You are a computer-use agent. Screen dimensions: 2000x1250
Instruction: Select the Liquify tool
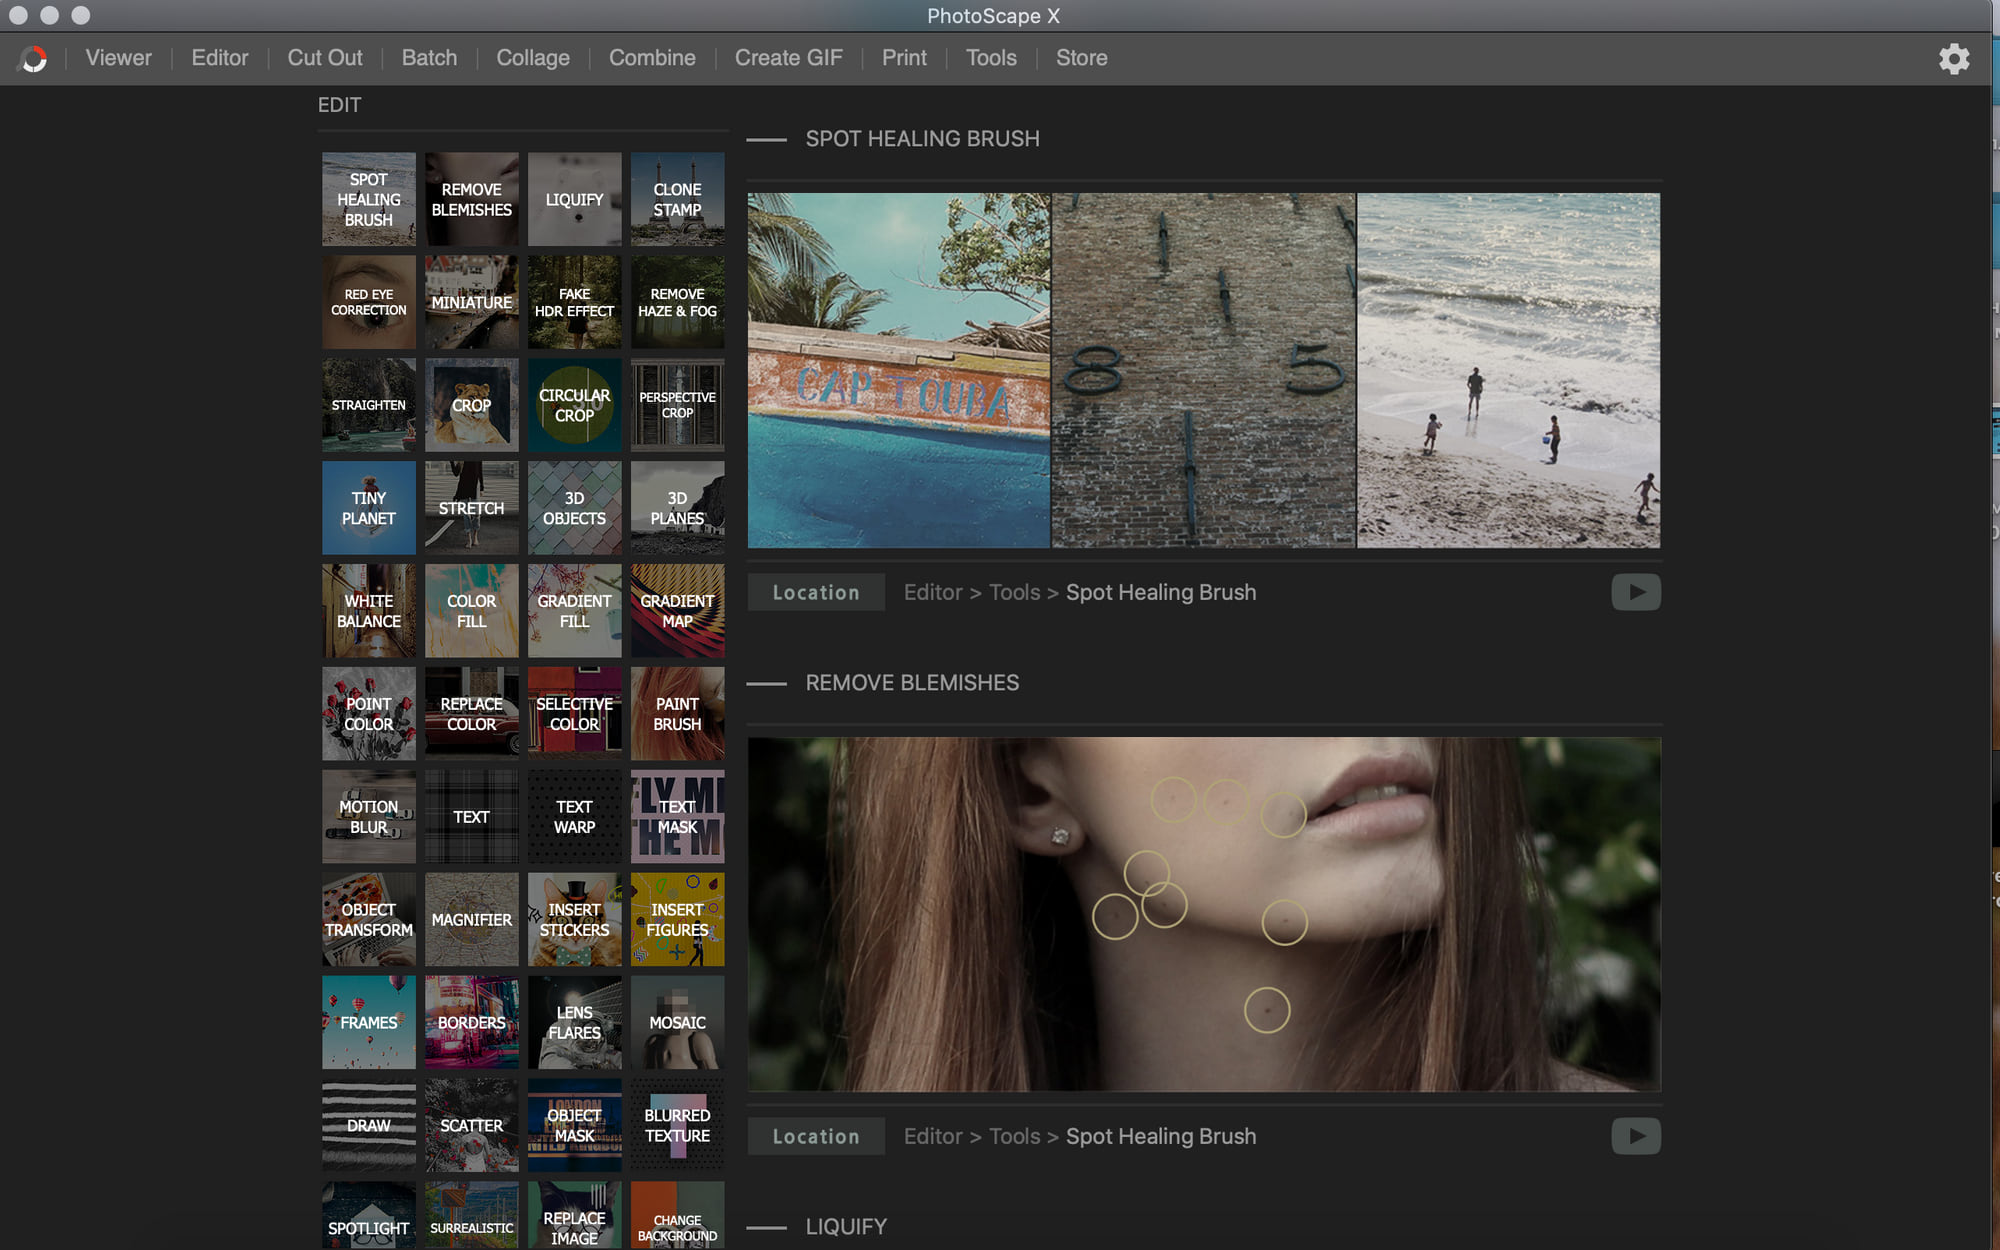click(x=573, y=199)
